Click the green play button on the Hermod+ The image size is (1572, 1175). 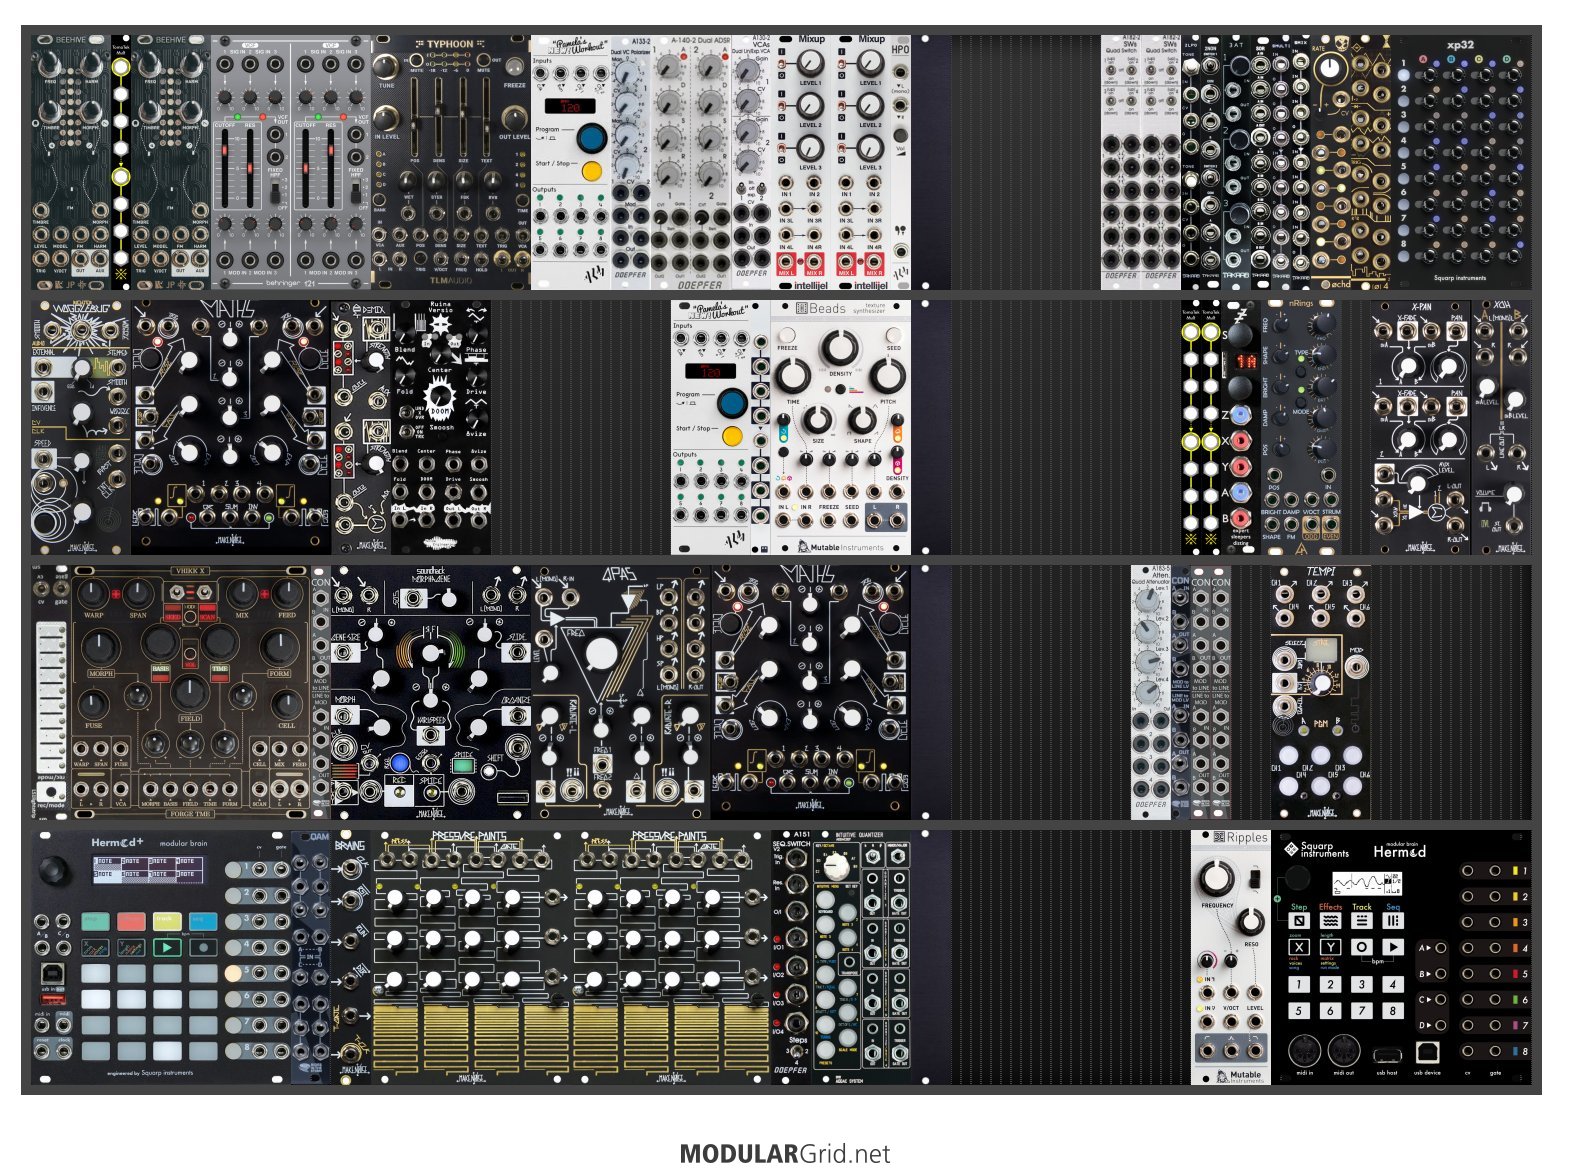coord(166,947)
